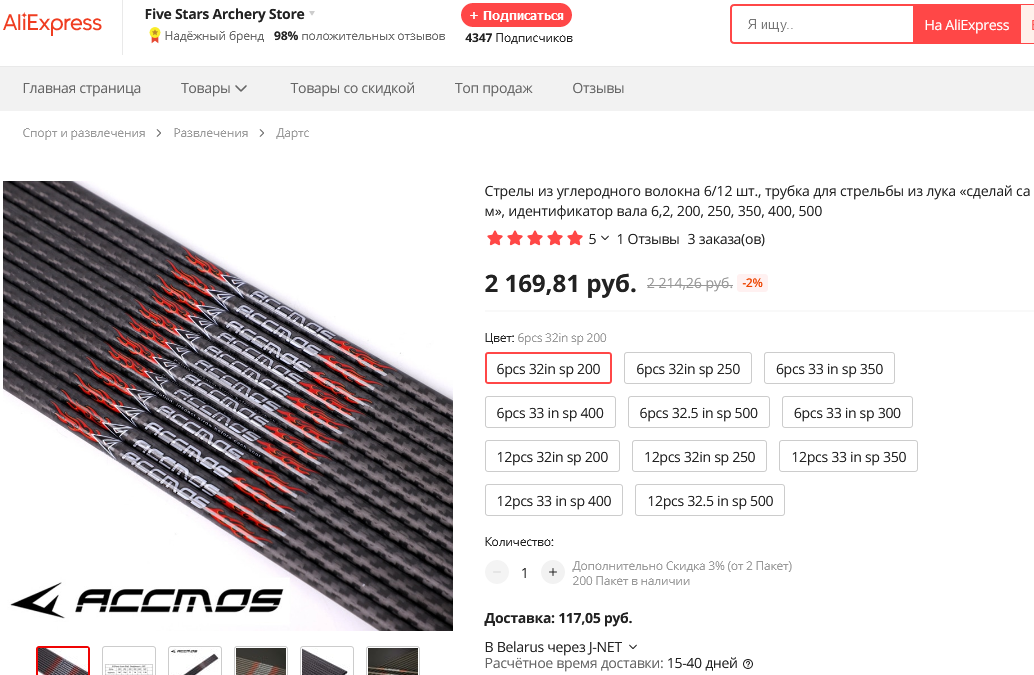The image size is (1034, 675).
Task: Select option 6pcs 32in sp 250
Action: tap(688, 368)
